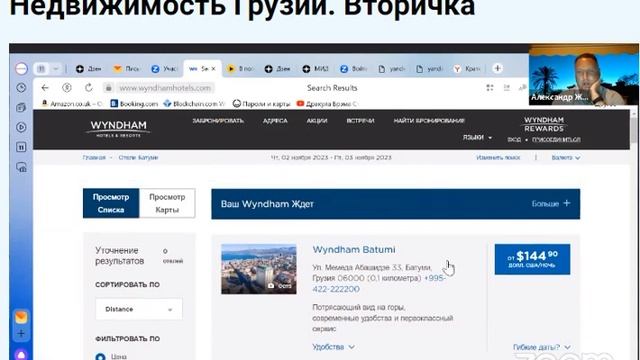Click the tab overview grid button

[41, 69]
